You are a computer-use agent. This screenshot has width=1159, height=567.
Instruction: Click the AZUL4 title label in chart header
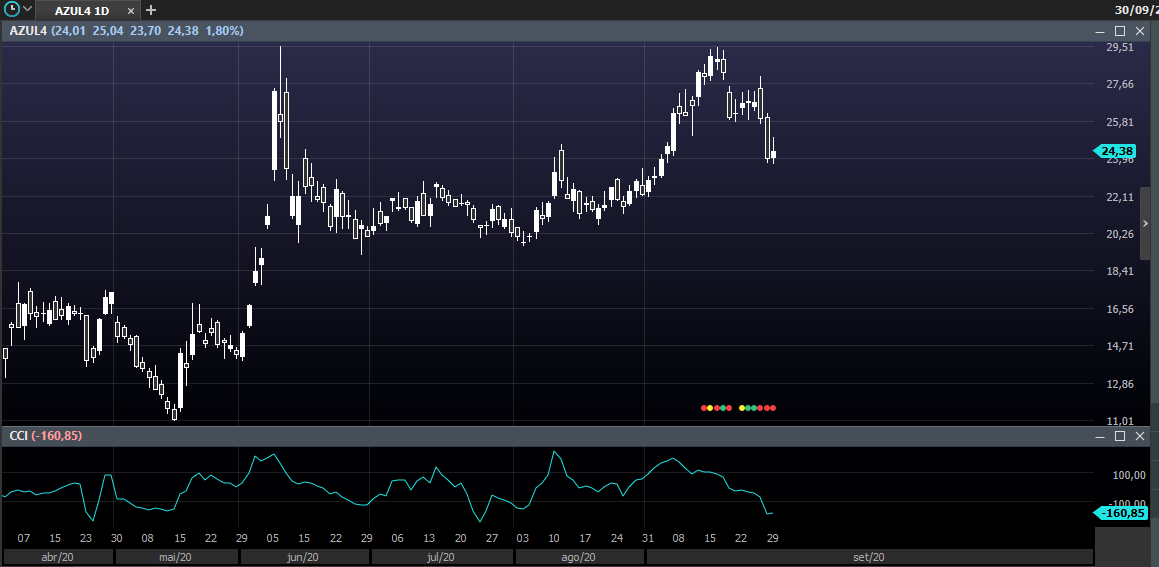tap(28, 31)
